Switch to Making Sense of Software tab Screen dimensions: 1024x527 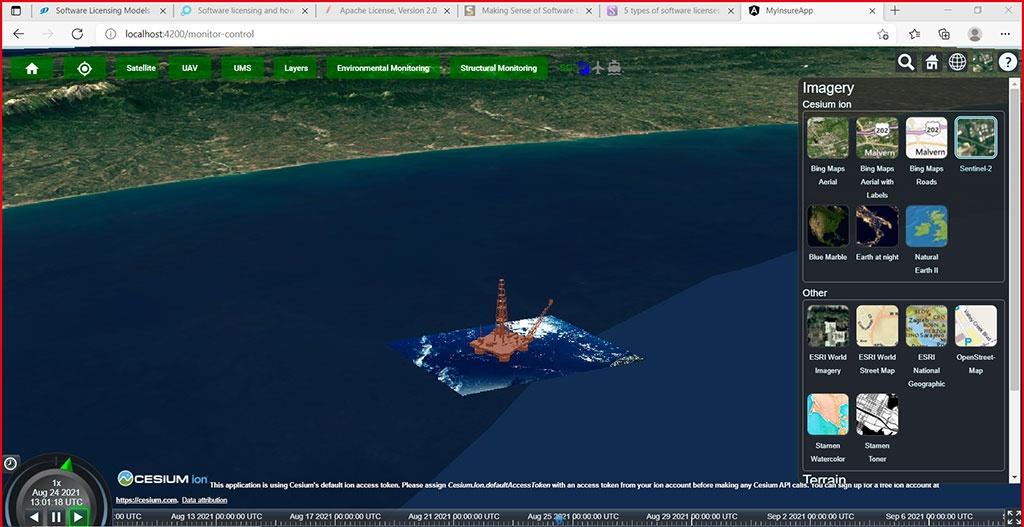pos(528,11)
